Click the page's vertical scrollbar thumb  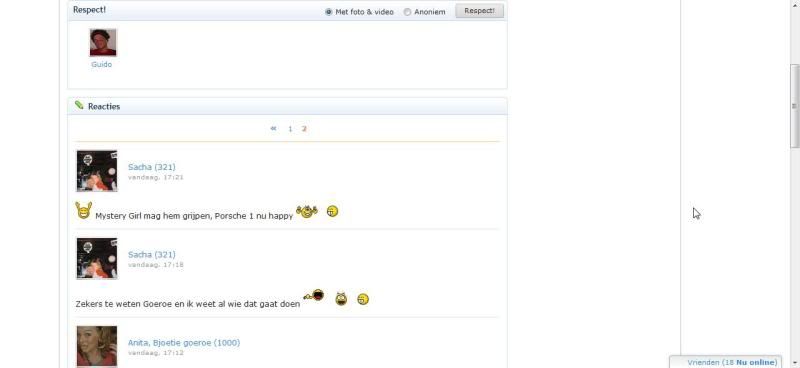(x=794, y=106)
